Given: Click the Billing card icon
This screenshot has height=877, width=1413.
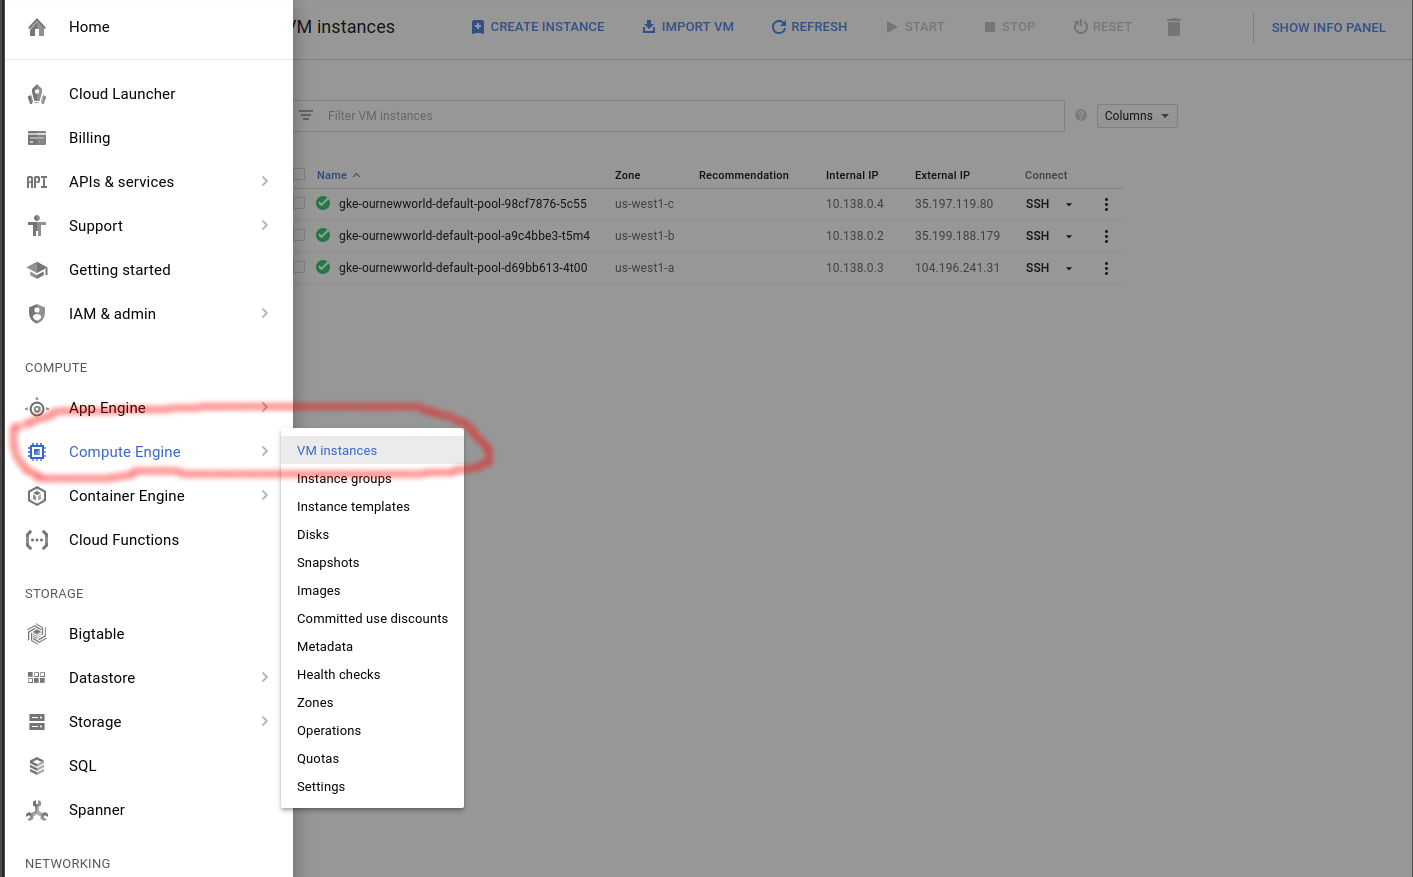Looking at the screenshot, I should (37, 138).
